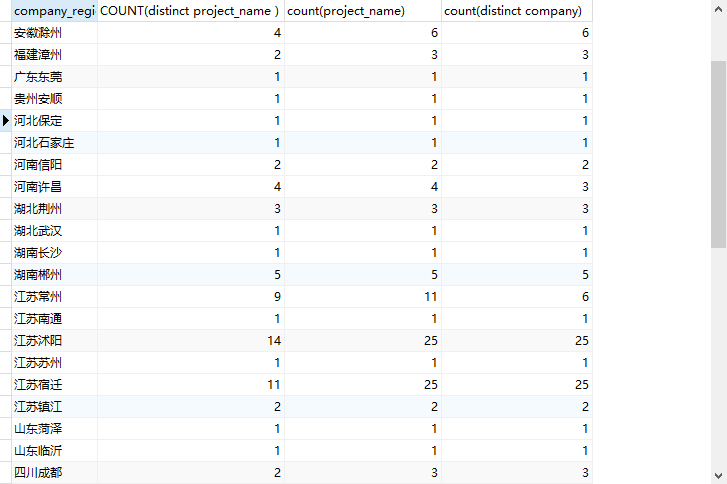
Task: Select the 福建漳州 region cell
Action: point(54,55)
